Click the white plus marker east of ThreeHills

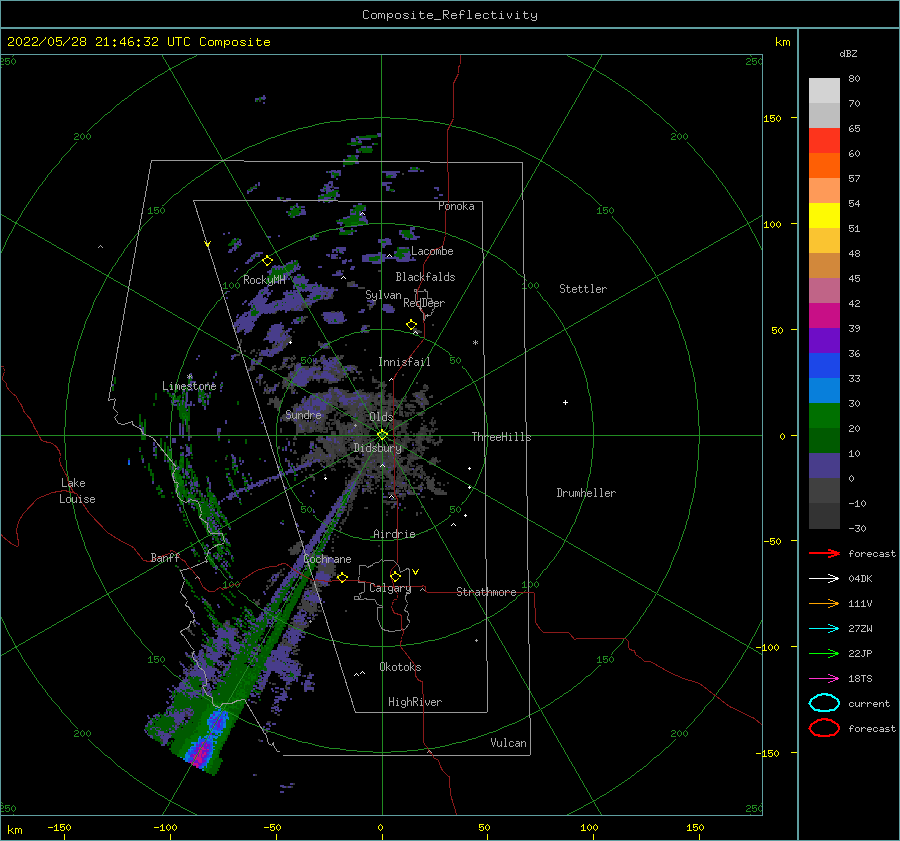coord(565,402)
